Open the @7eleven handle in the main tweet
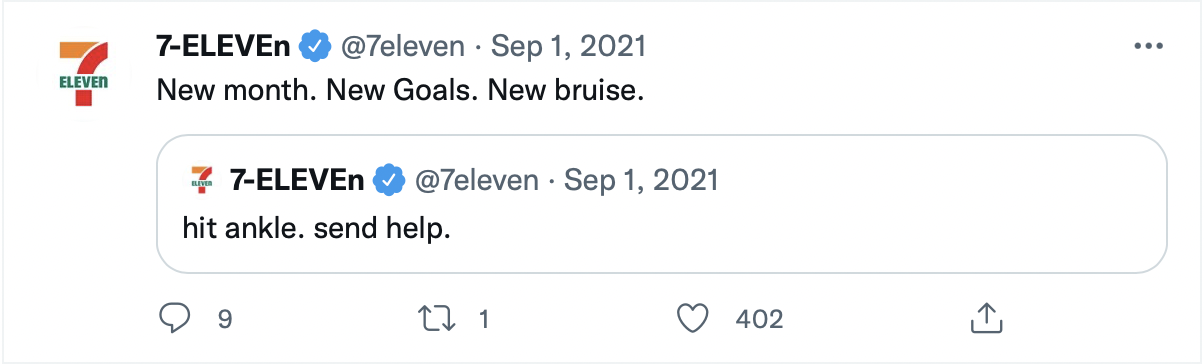 click(x=404, y=47)
